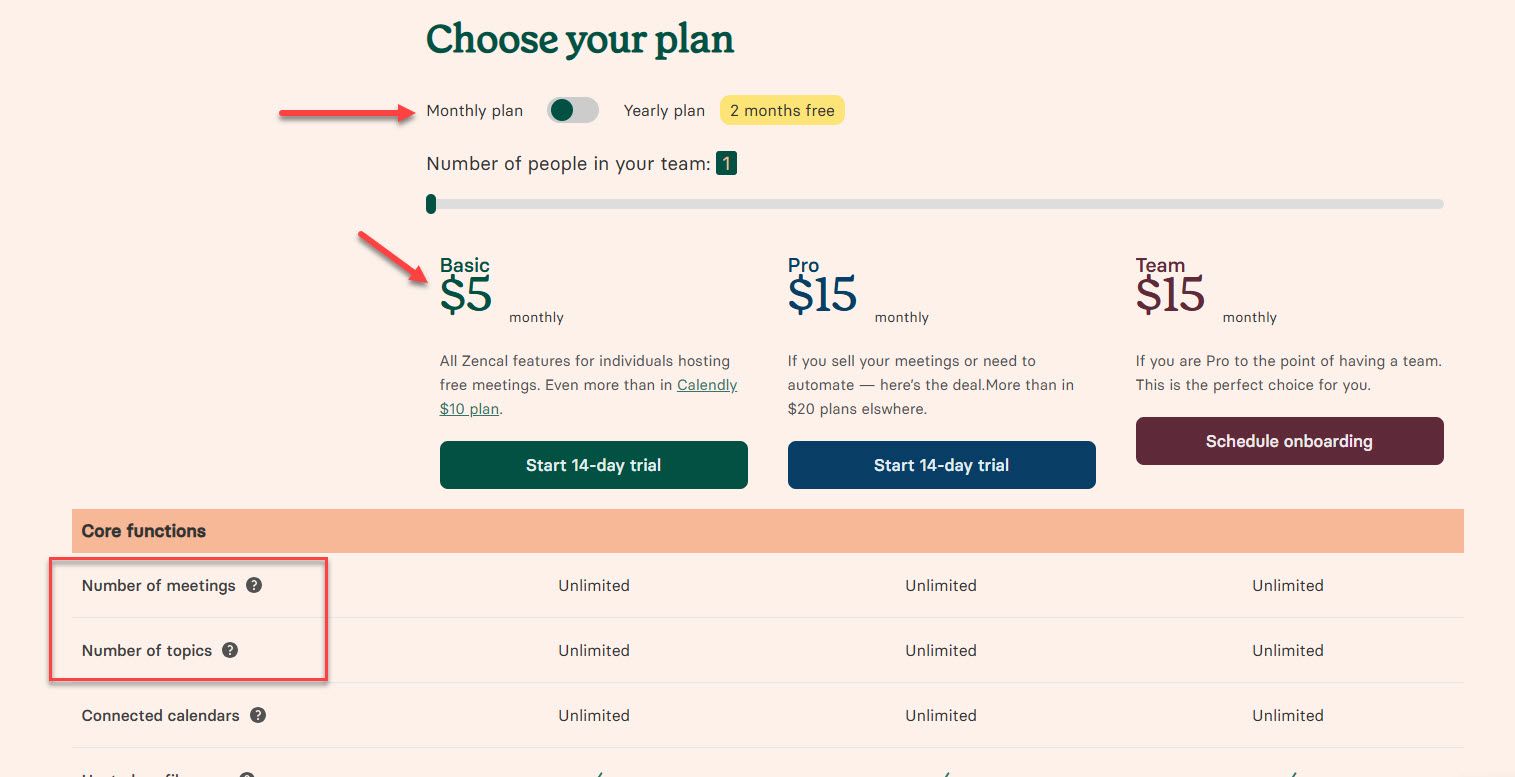Viewport: 1515px width, 777px height.
Task: Open help tooltip for Number of meetings
Action: point(254,585)
